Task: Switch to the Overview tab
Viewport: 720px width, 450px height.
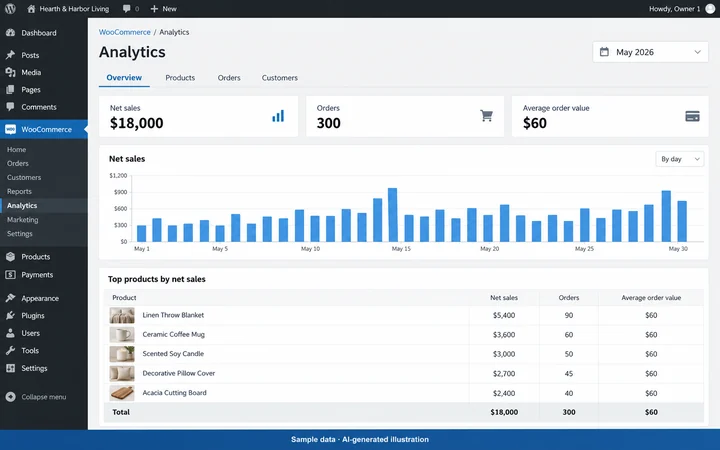Action: coord(124,78)
